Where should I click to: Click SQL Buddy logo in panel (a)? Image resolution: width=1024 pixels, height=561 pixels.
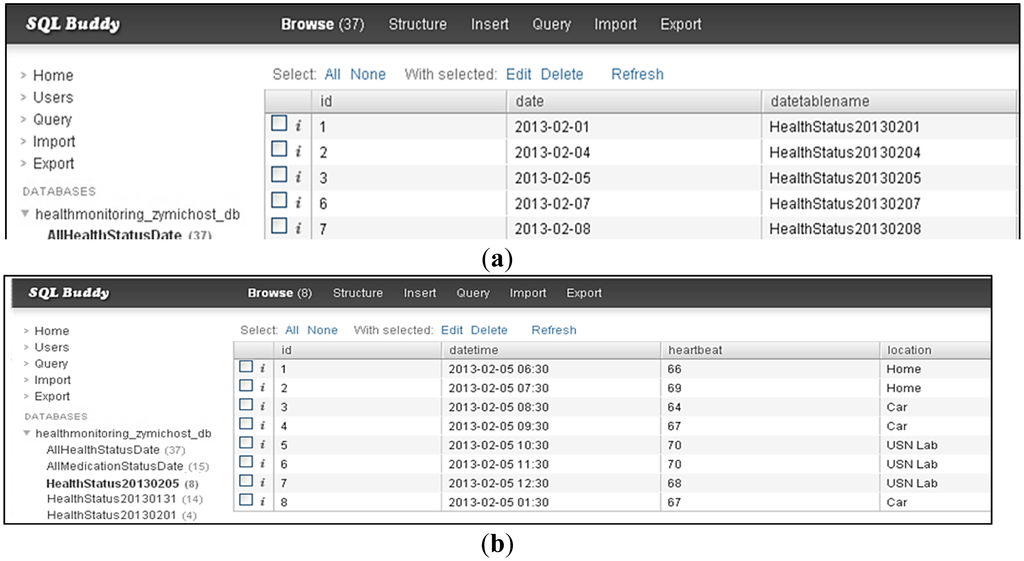[x=73, y=24]
